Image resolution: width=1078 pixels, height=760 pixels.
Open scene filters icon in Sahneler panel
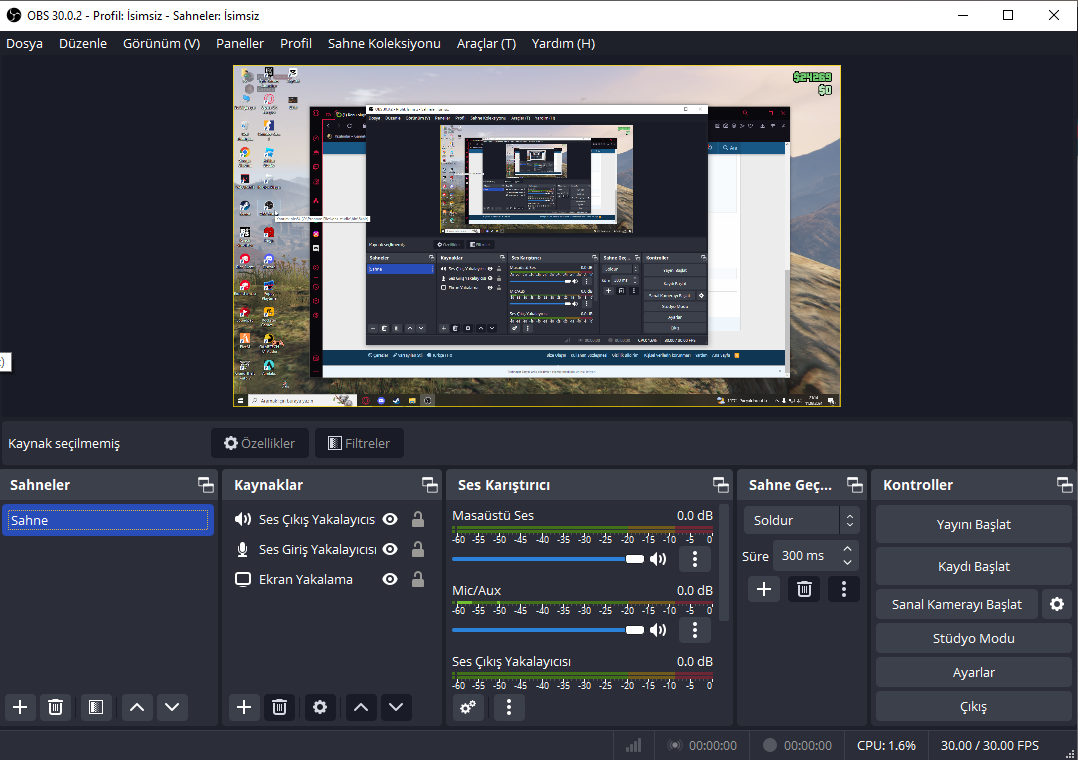coord(96,707)
